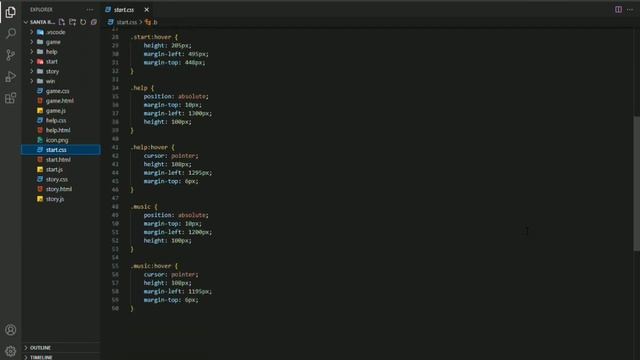This screenshot has height=360, width=640.
Task: Click the New File icon in explorer header
Action: [62, 22]
